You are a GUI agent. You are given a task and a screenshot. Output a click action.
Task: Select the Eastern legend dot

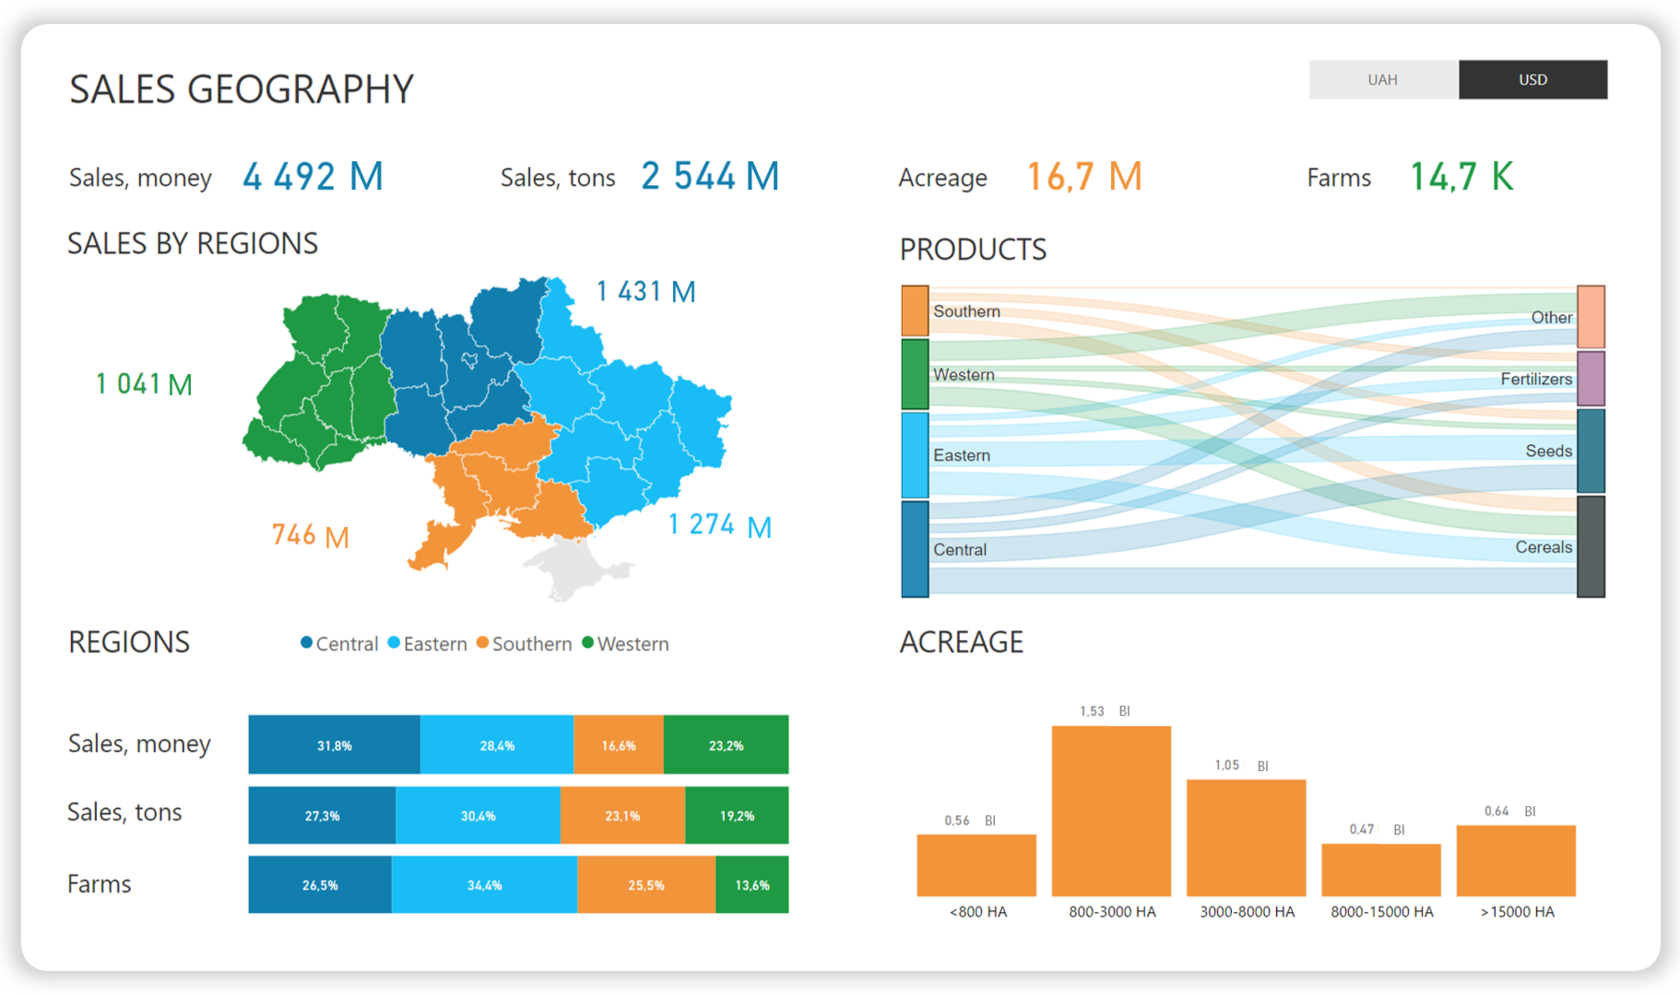point(394,643)
